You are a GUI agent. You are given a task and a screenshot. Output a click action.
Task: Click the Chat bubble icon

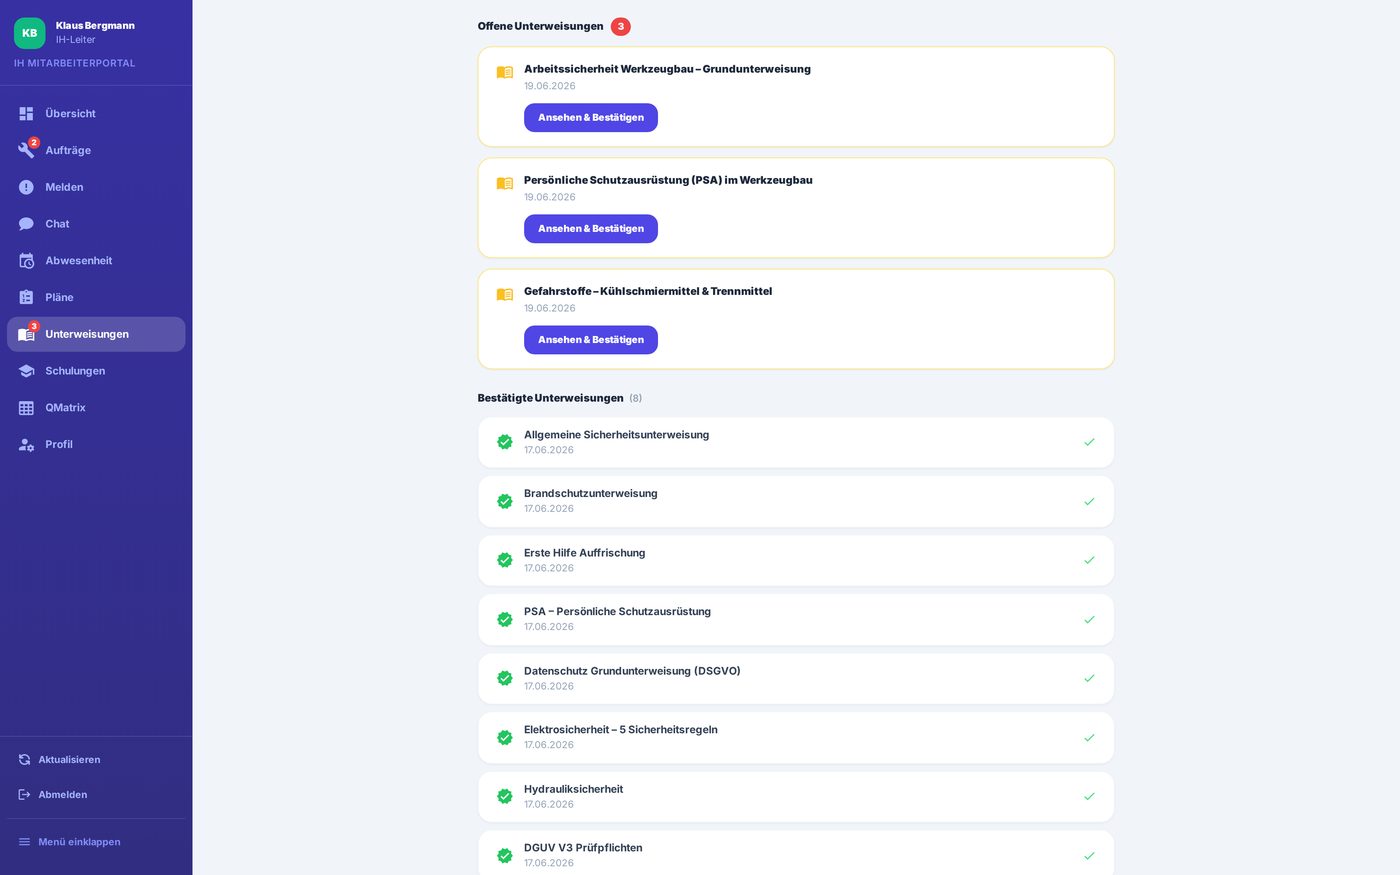click(x=26, y=224)
